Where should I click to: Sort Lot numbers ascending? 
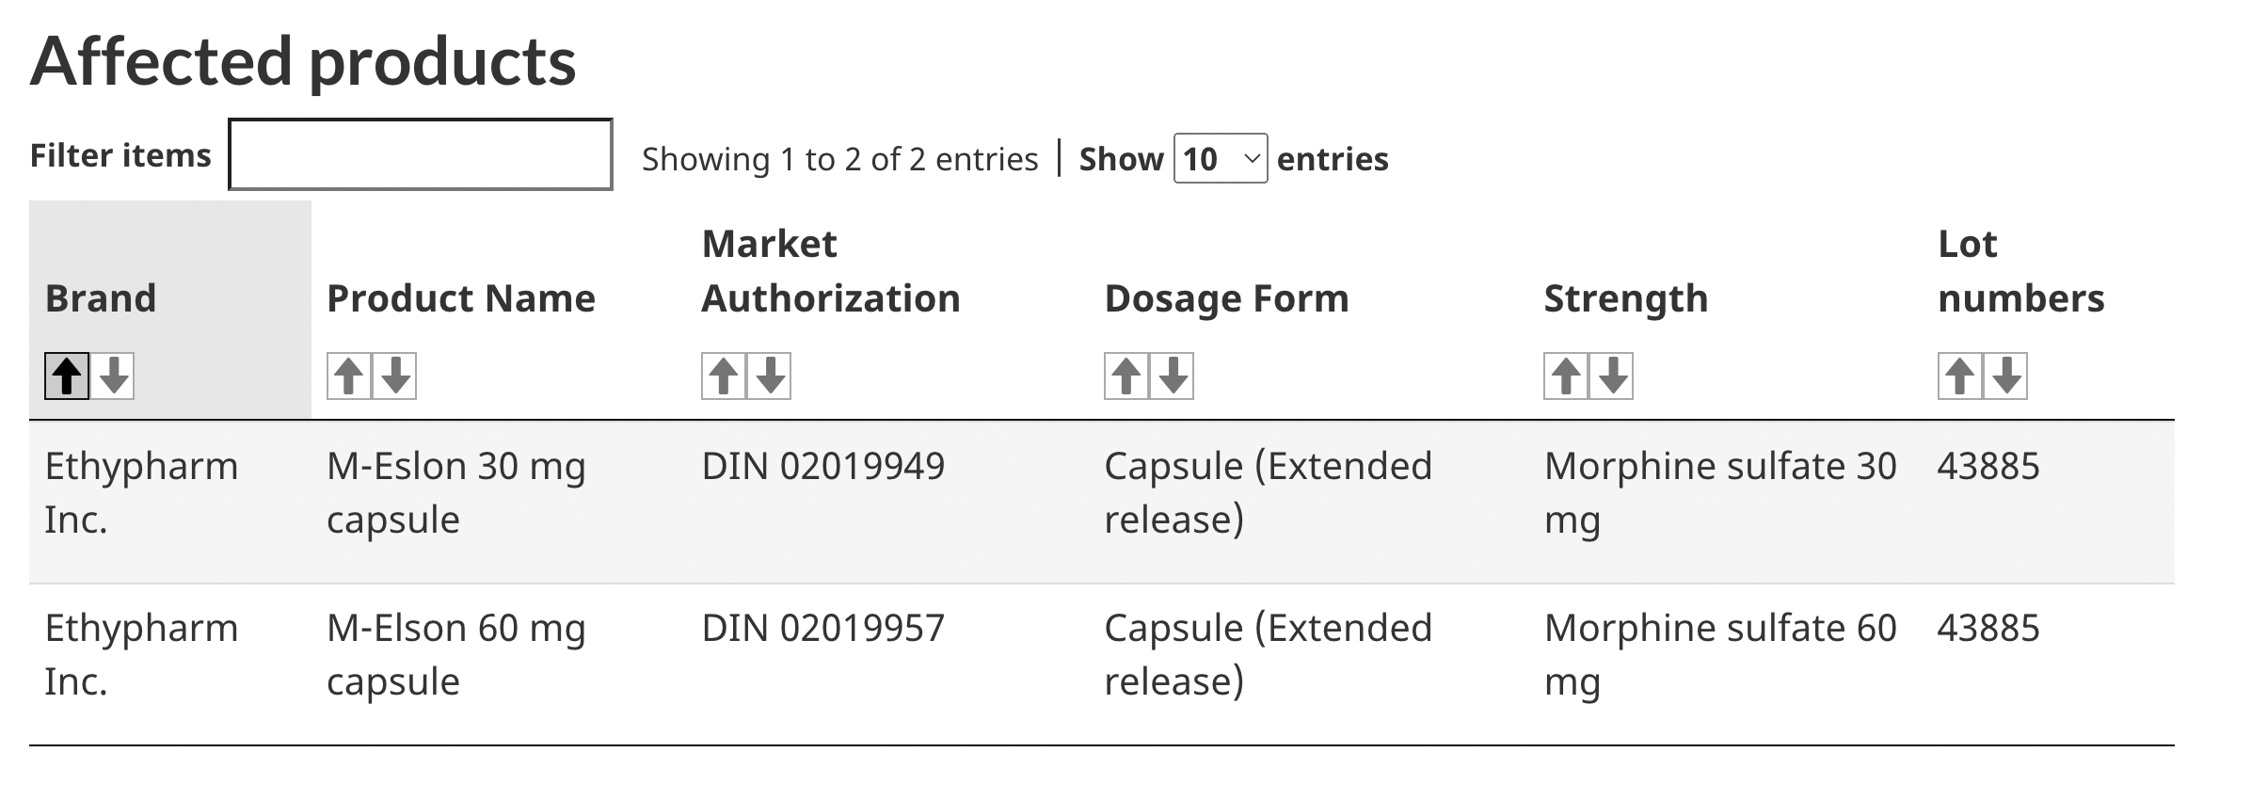coord(1960,376)
